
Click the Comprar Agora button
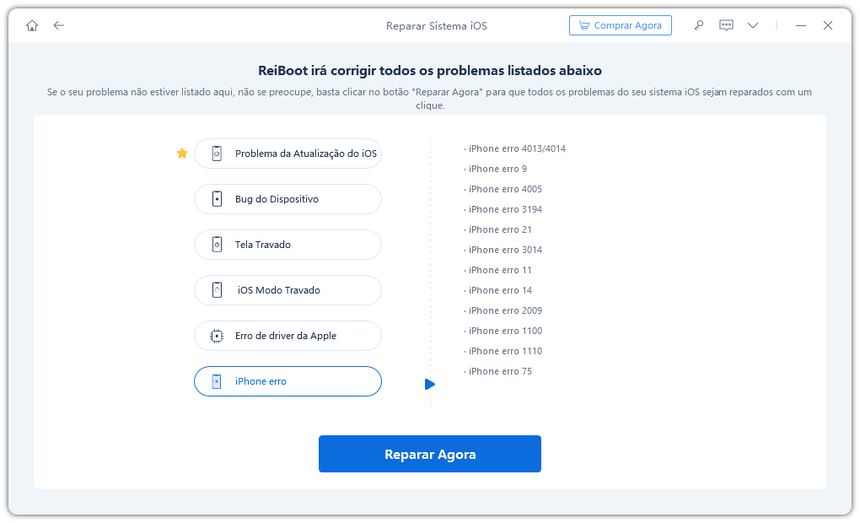620,25
